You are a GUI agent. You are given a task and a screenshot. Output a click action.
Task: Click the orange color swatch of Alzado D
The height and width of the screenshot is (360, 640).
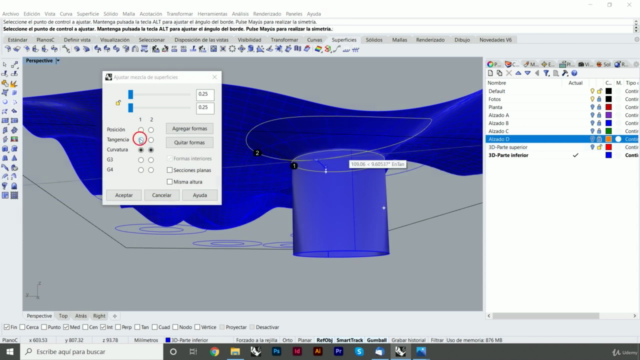tap(608, 139)
